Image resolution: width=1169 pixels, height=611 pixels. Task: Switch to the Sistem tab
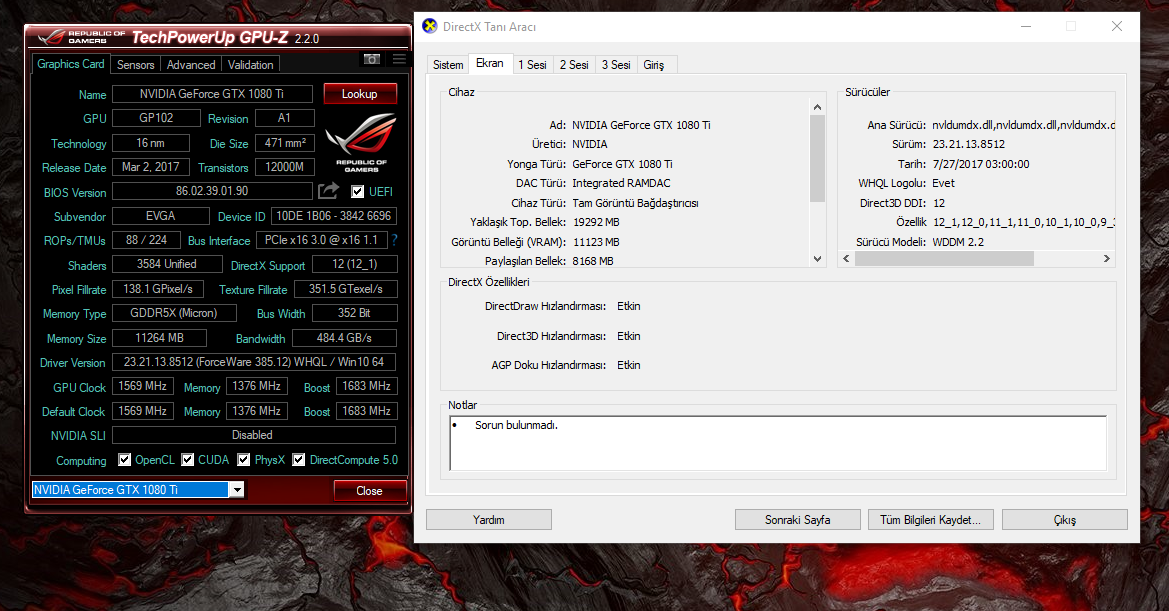[448, 65]
